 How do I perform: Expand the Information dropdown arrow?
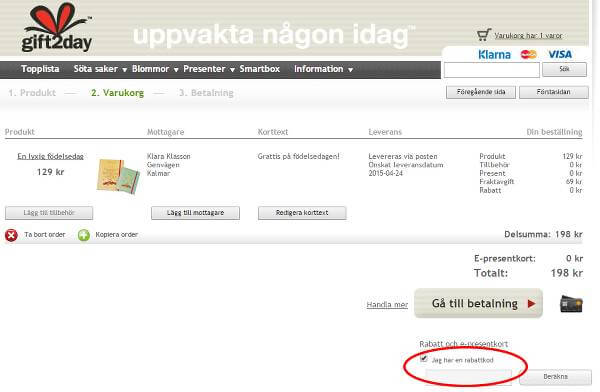tap(350, 70)
